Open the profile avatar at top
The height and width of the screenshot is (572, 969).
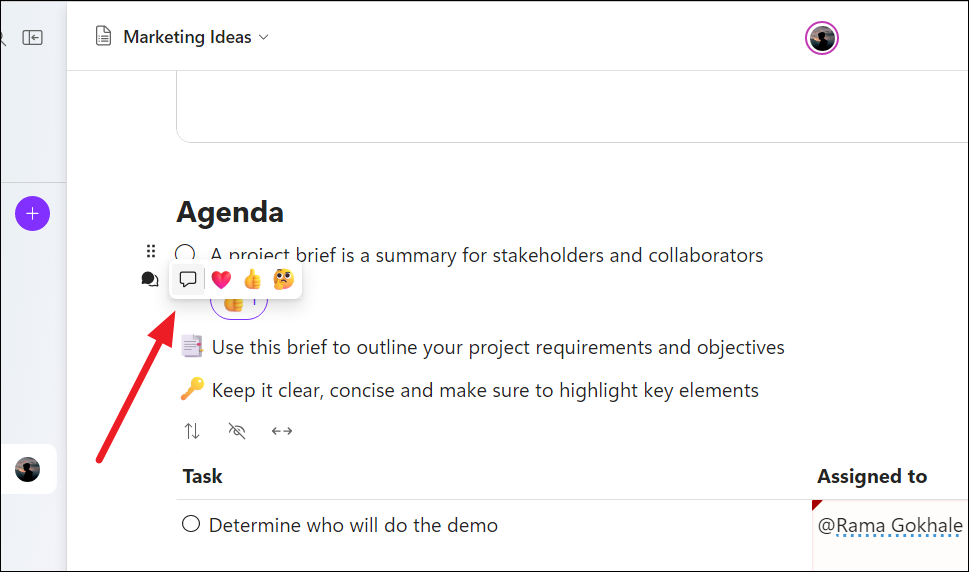point(822,38)
